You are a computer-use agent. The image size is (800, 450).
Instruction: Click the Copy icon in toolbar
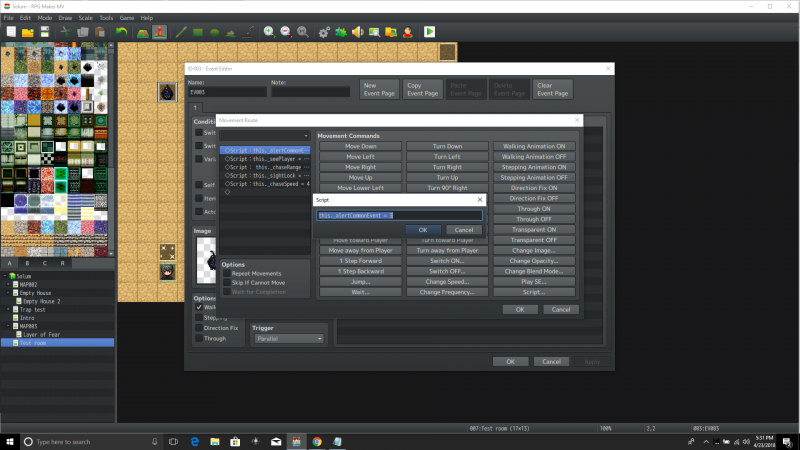pos(83,32)
